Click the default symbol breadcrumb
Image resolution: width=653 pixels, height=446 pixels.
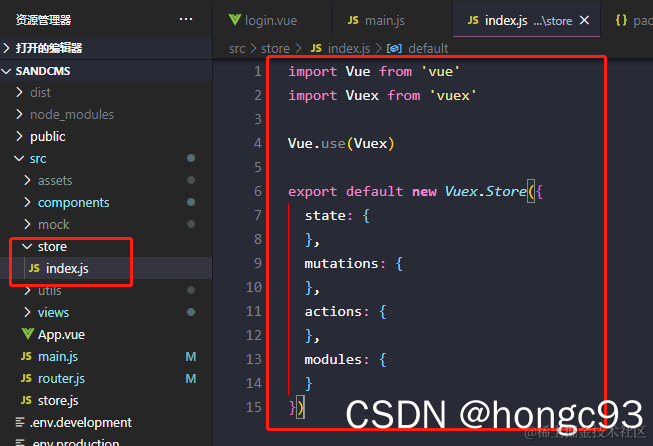428,49
